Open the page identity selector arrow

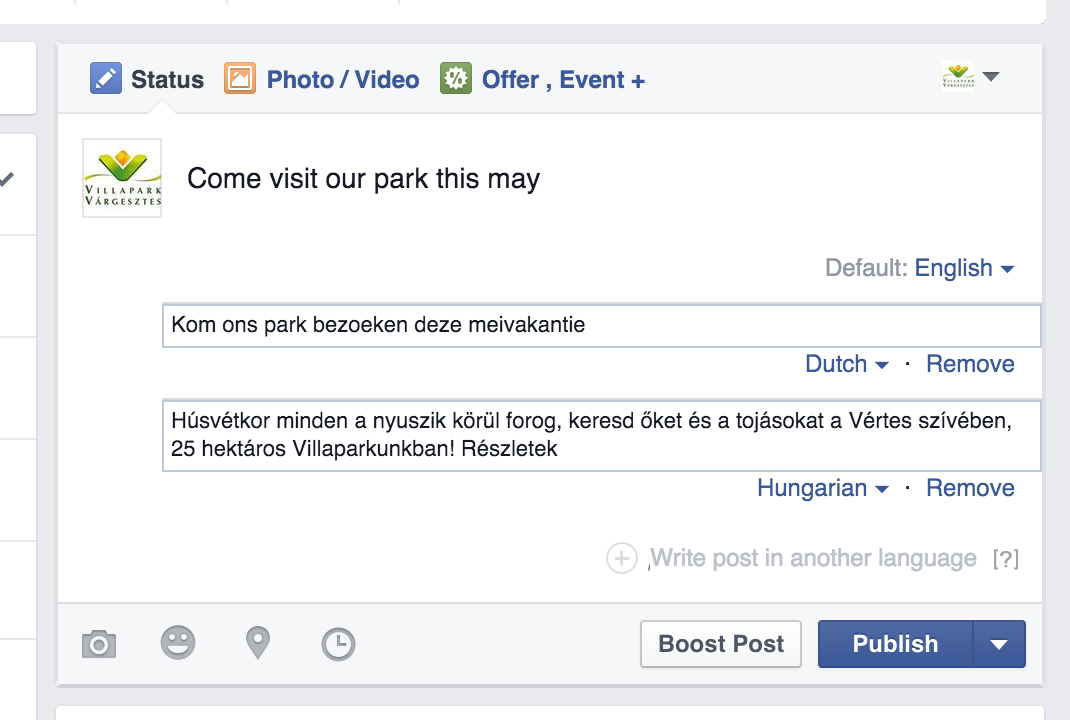pyautogui.click(x=991, y=76)
